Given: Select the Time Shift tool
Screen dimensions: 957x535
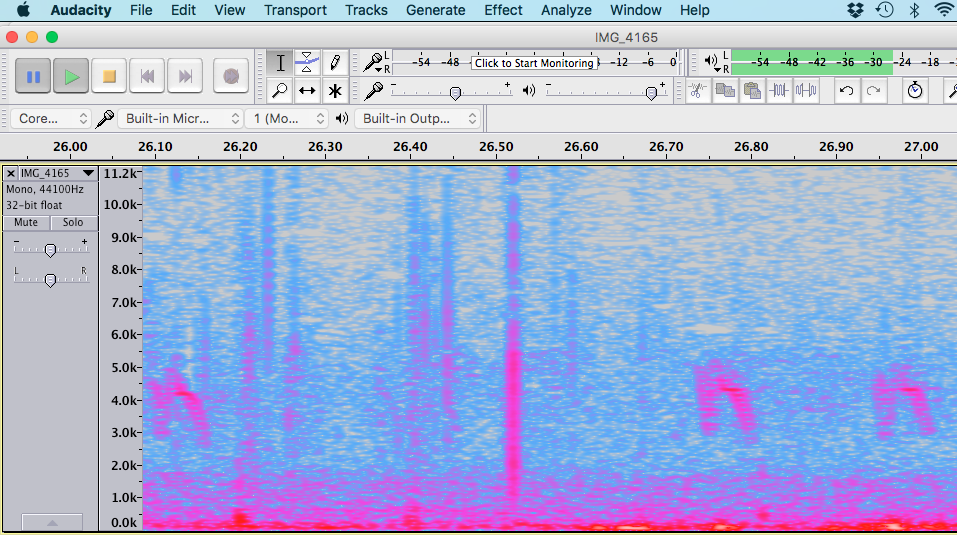Looking at the screenshot, I should (308, 91).
